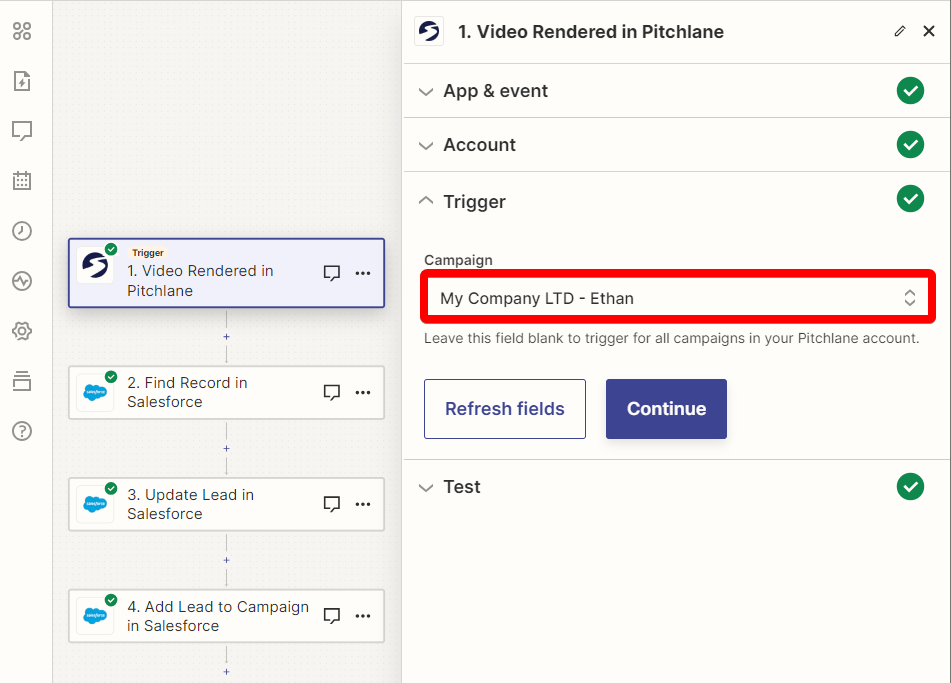
Task: Rename step with the pencil edit icon
Action: pyautogui.click(x=900, y=31)
